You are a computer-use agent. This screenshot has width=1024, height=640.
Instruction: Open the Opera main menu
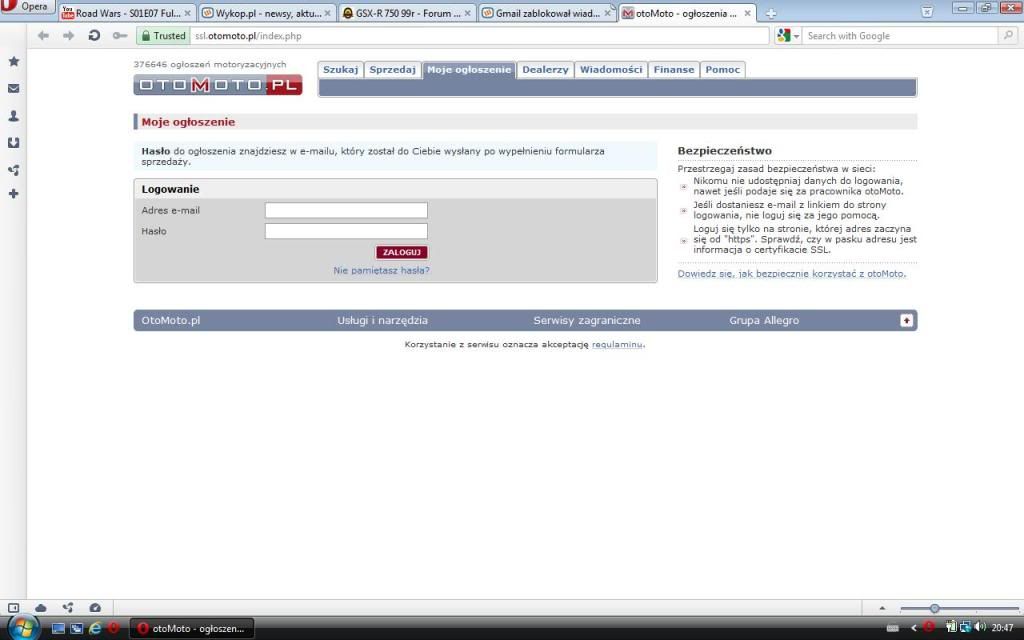coord(27,7)
